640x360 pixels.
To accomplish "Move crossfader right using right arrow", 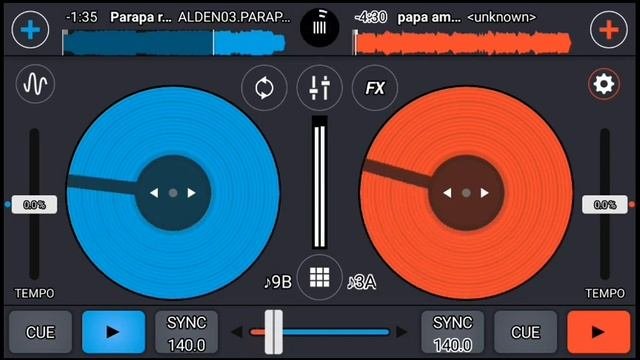I will tap(402, 332).
